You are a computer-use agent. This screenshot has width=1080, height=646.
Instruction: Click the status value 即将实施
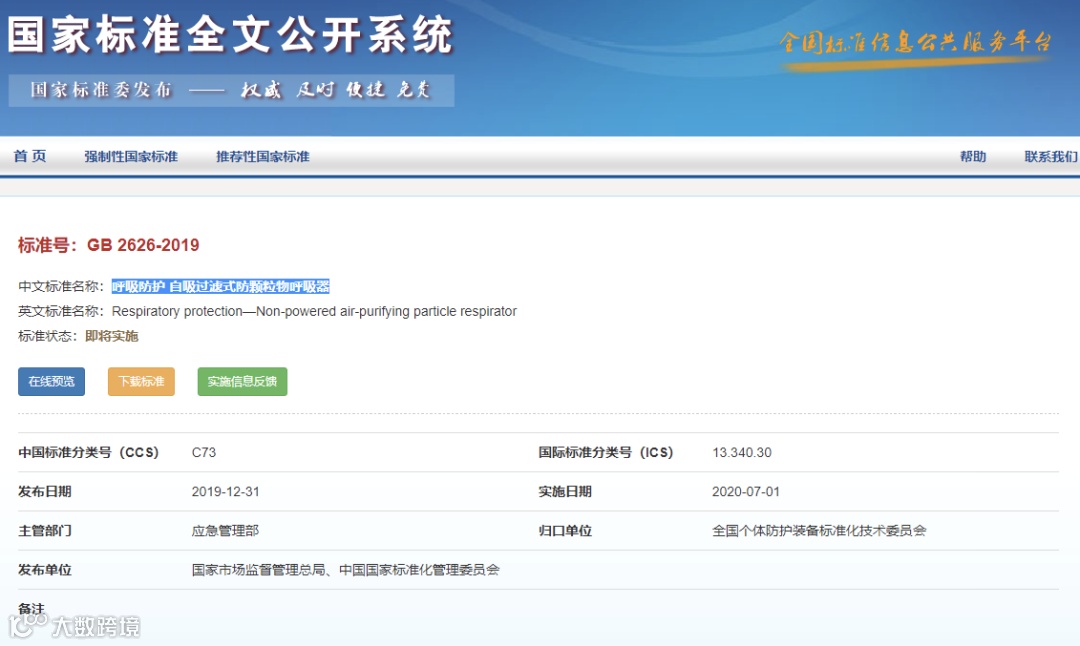point(112,336)
